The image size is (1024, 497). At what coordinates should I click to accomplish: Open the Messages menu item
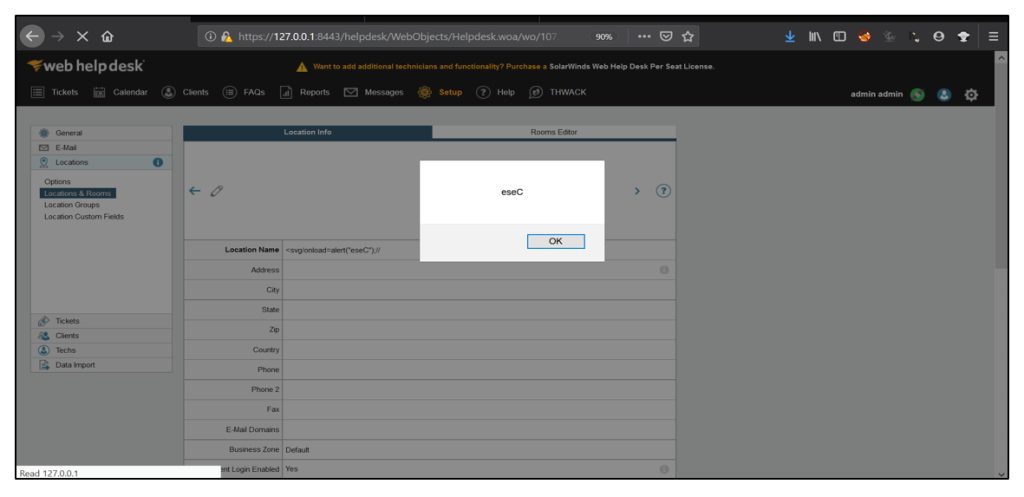[x=374, y=92]
